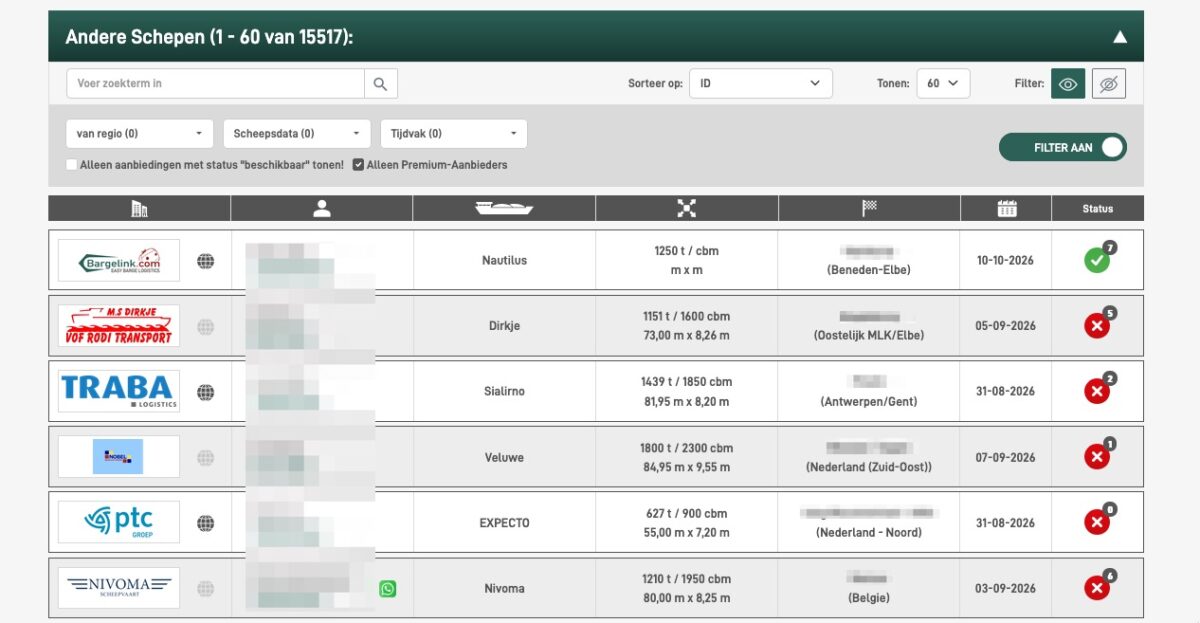The image size is (1200, 623).
Task: Click the search magnifier icon
Action: (x=380, y=84)
